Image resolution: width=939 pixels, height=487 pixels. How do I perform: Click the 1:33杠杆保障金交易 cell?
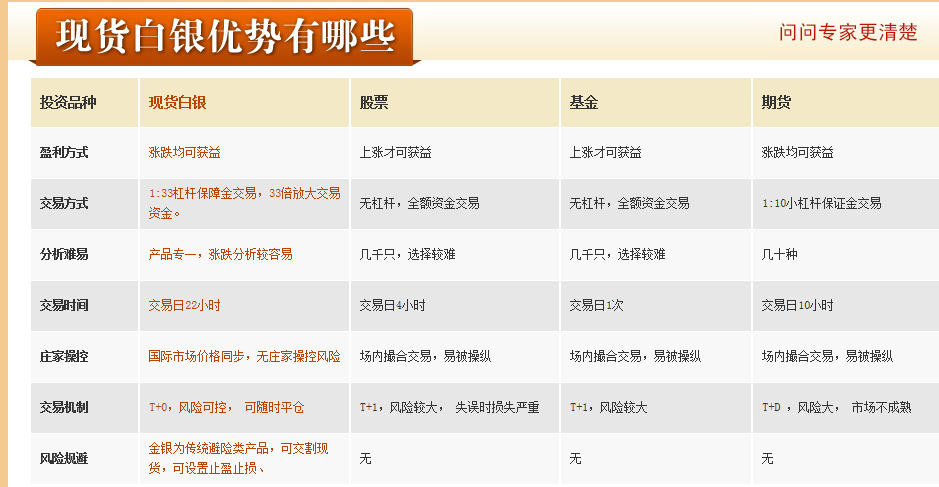244,203
